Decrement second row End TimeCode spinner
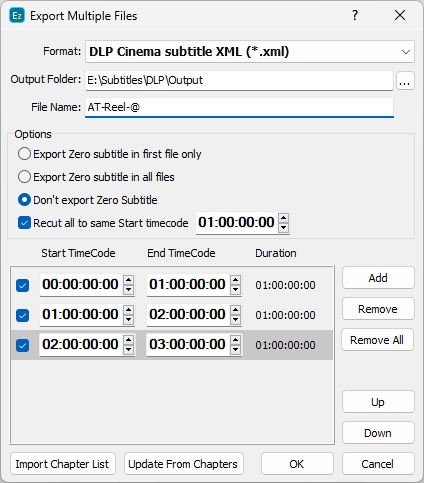This screenshot has height=483, width=424. [236, 319]
